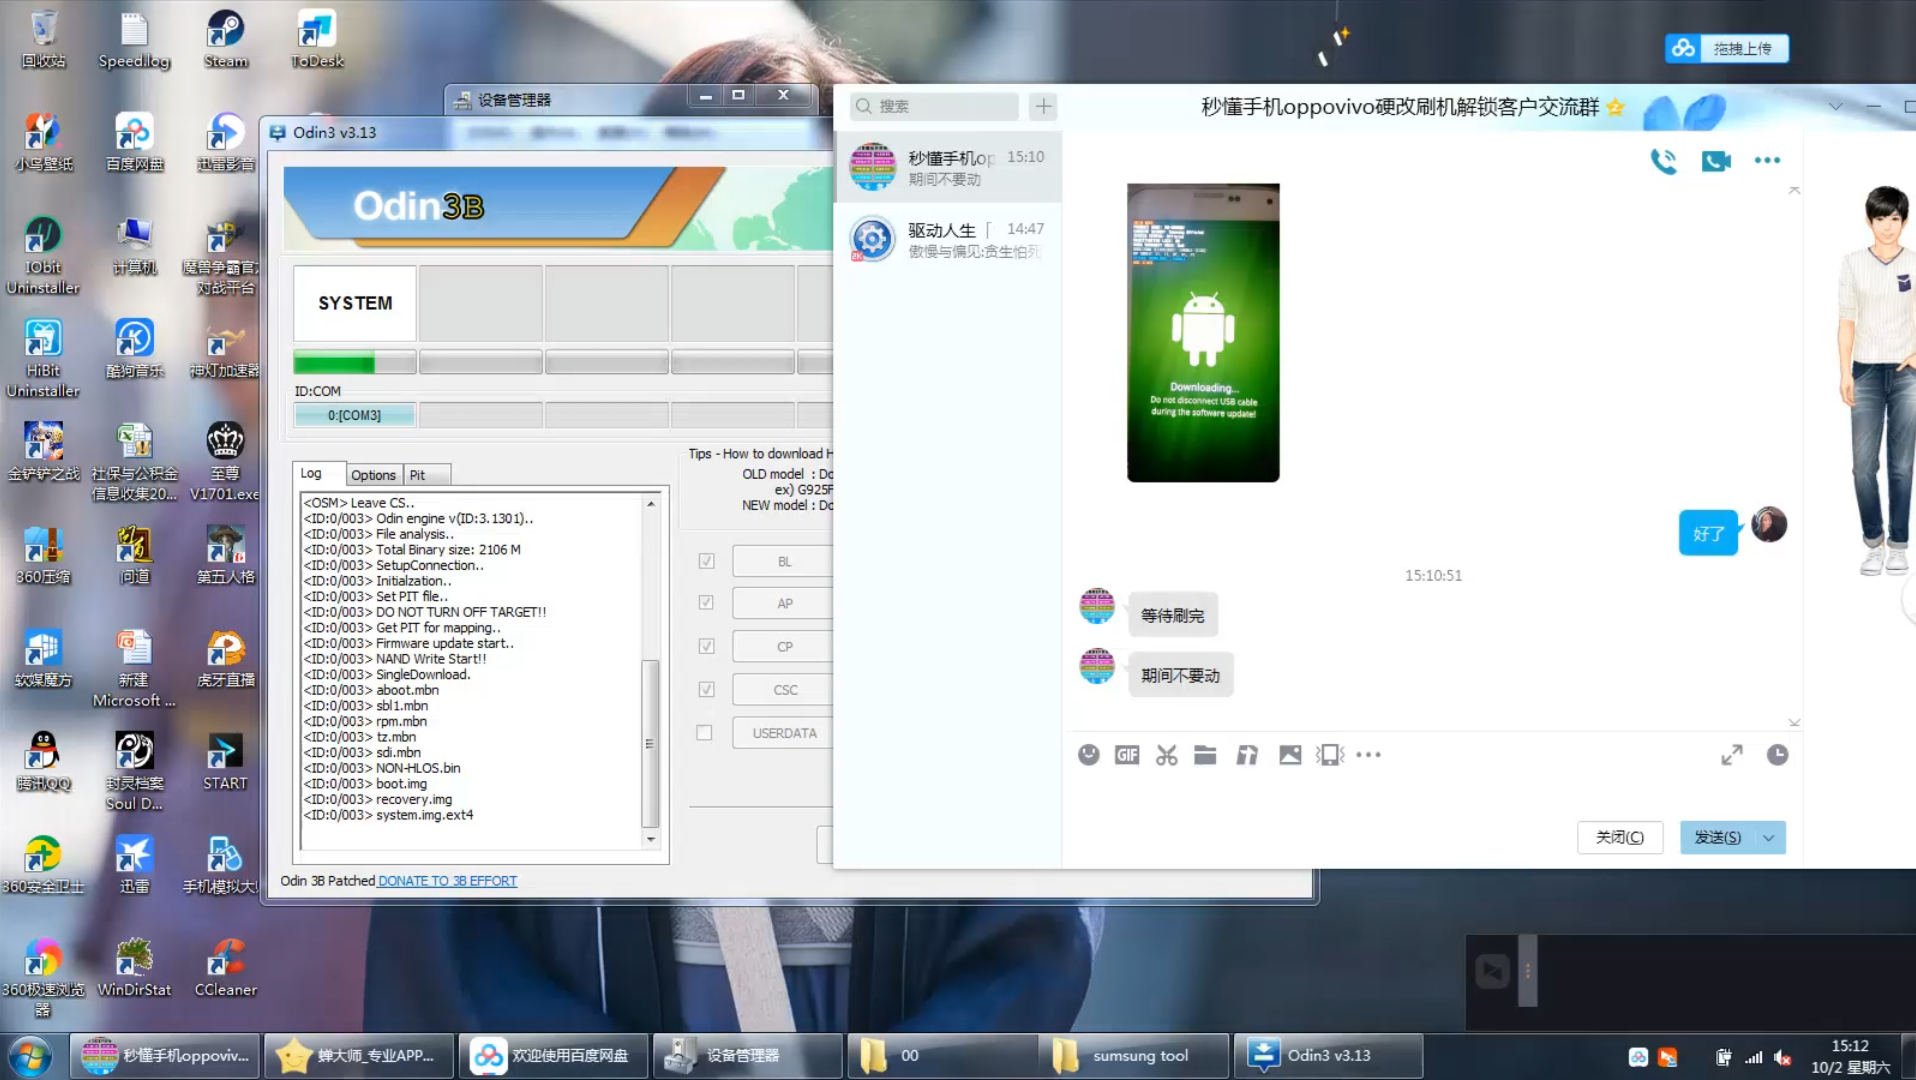Select the scissors screenshot tool
The height and width of the screenshot is (1080, 1916).
tap(1166, 755)
